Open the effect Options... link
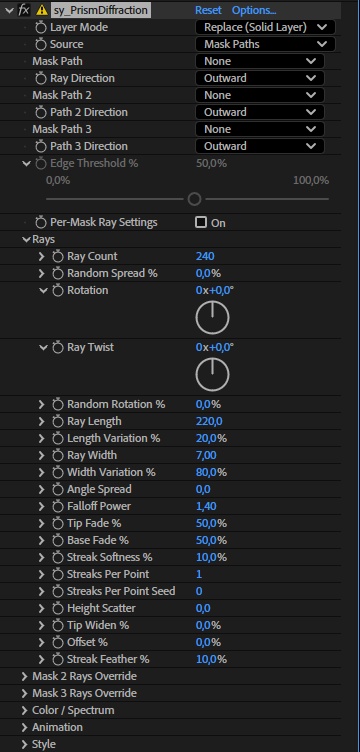Screen dimensions: 360x752 (x=254, y=10)
